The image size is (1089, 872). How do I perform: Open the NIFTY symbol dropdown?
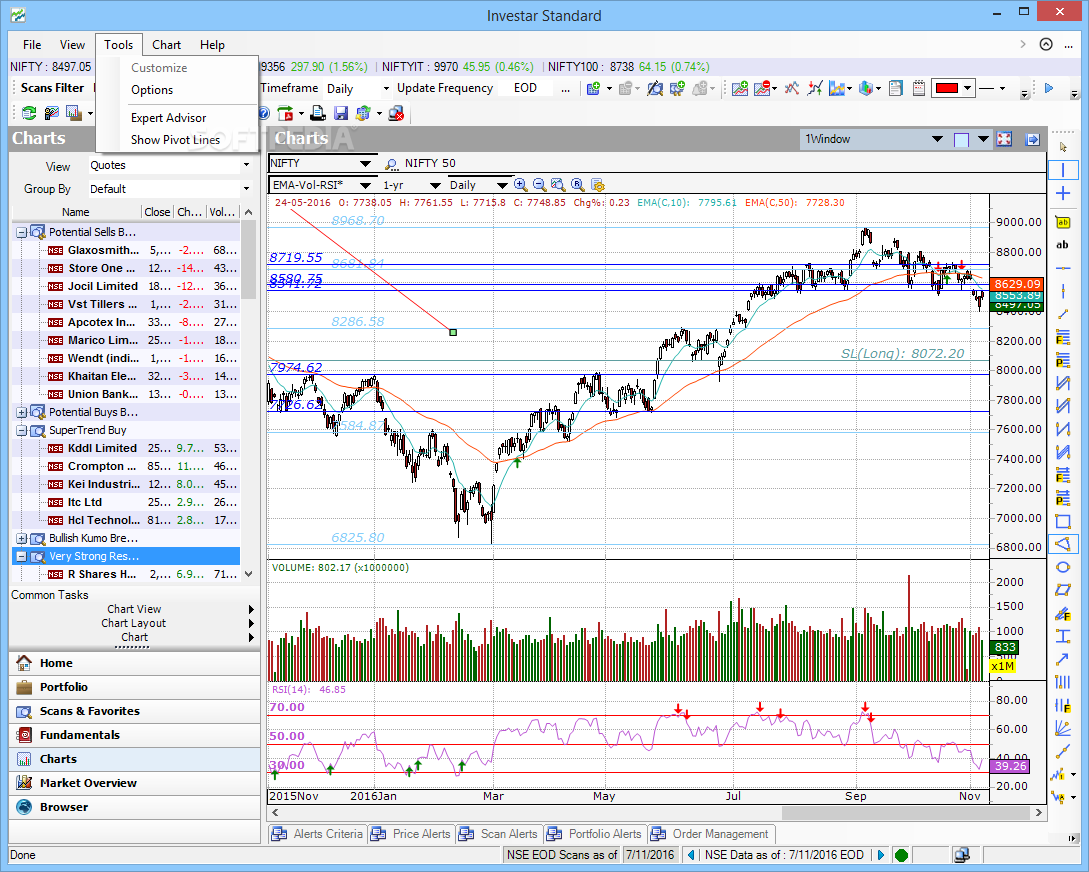point(365,164)
